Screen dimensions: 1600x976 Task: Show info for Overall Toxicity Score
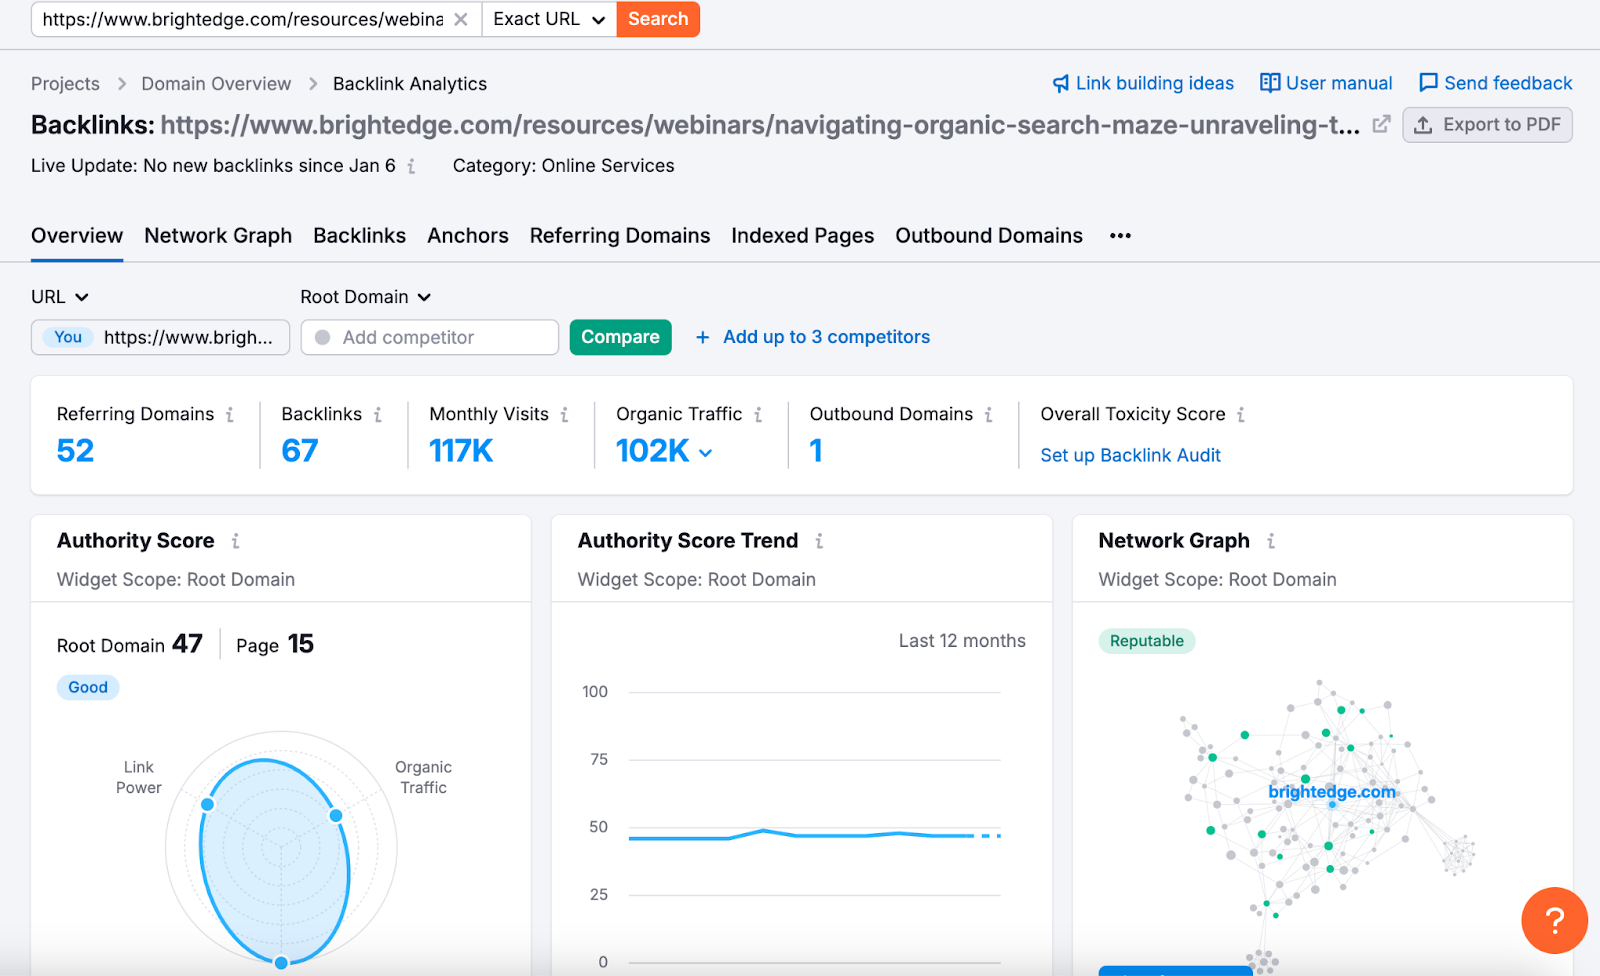click(1241, 415)
